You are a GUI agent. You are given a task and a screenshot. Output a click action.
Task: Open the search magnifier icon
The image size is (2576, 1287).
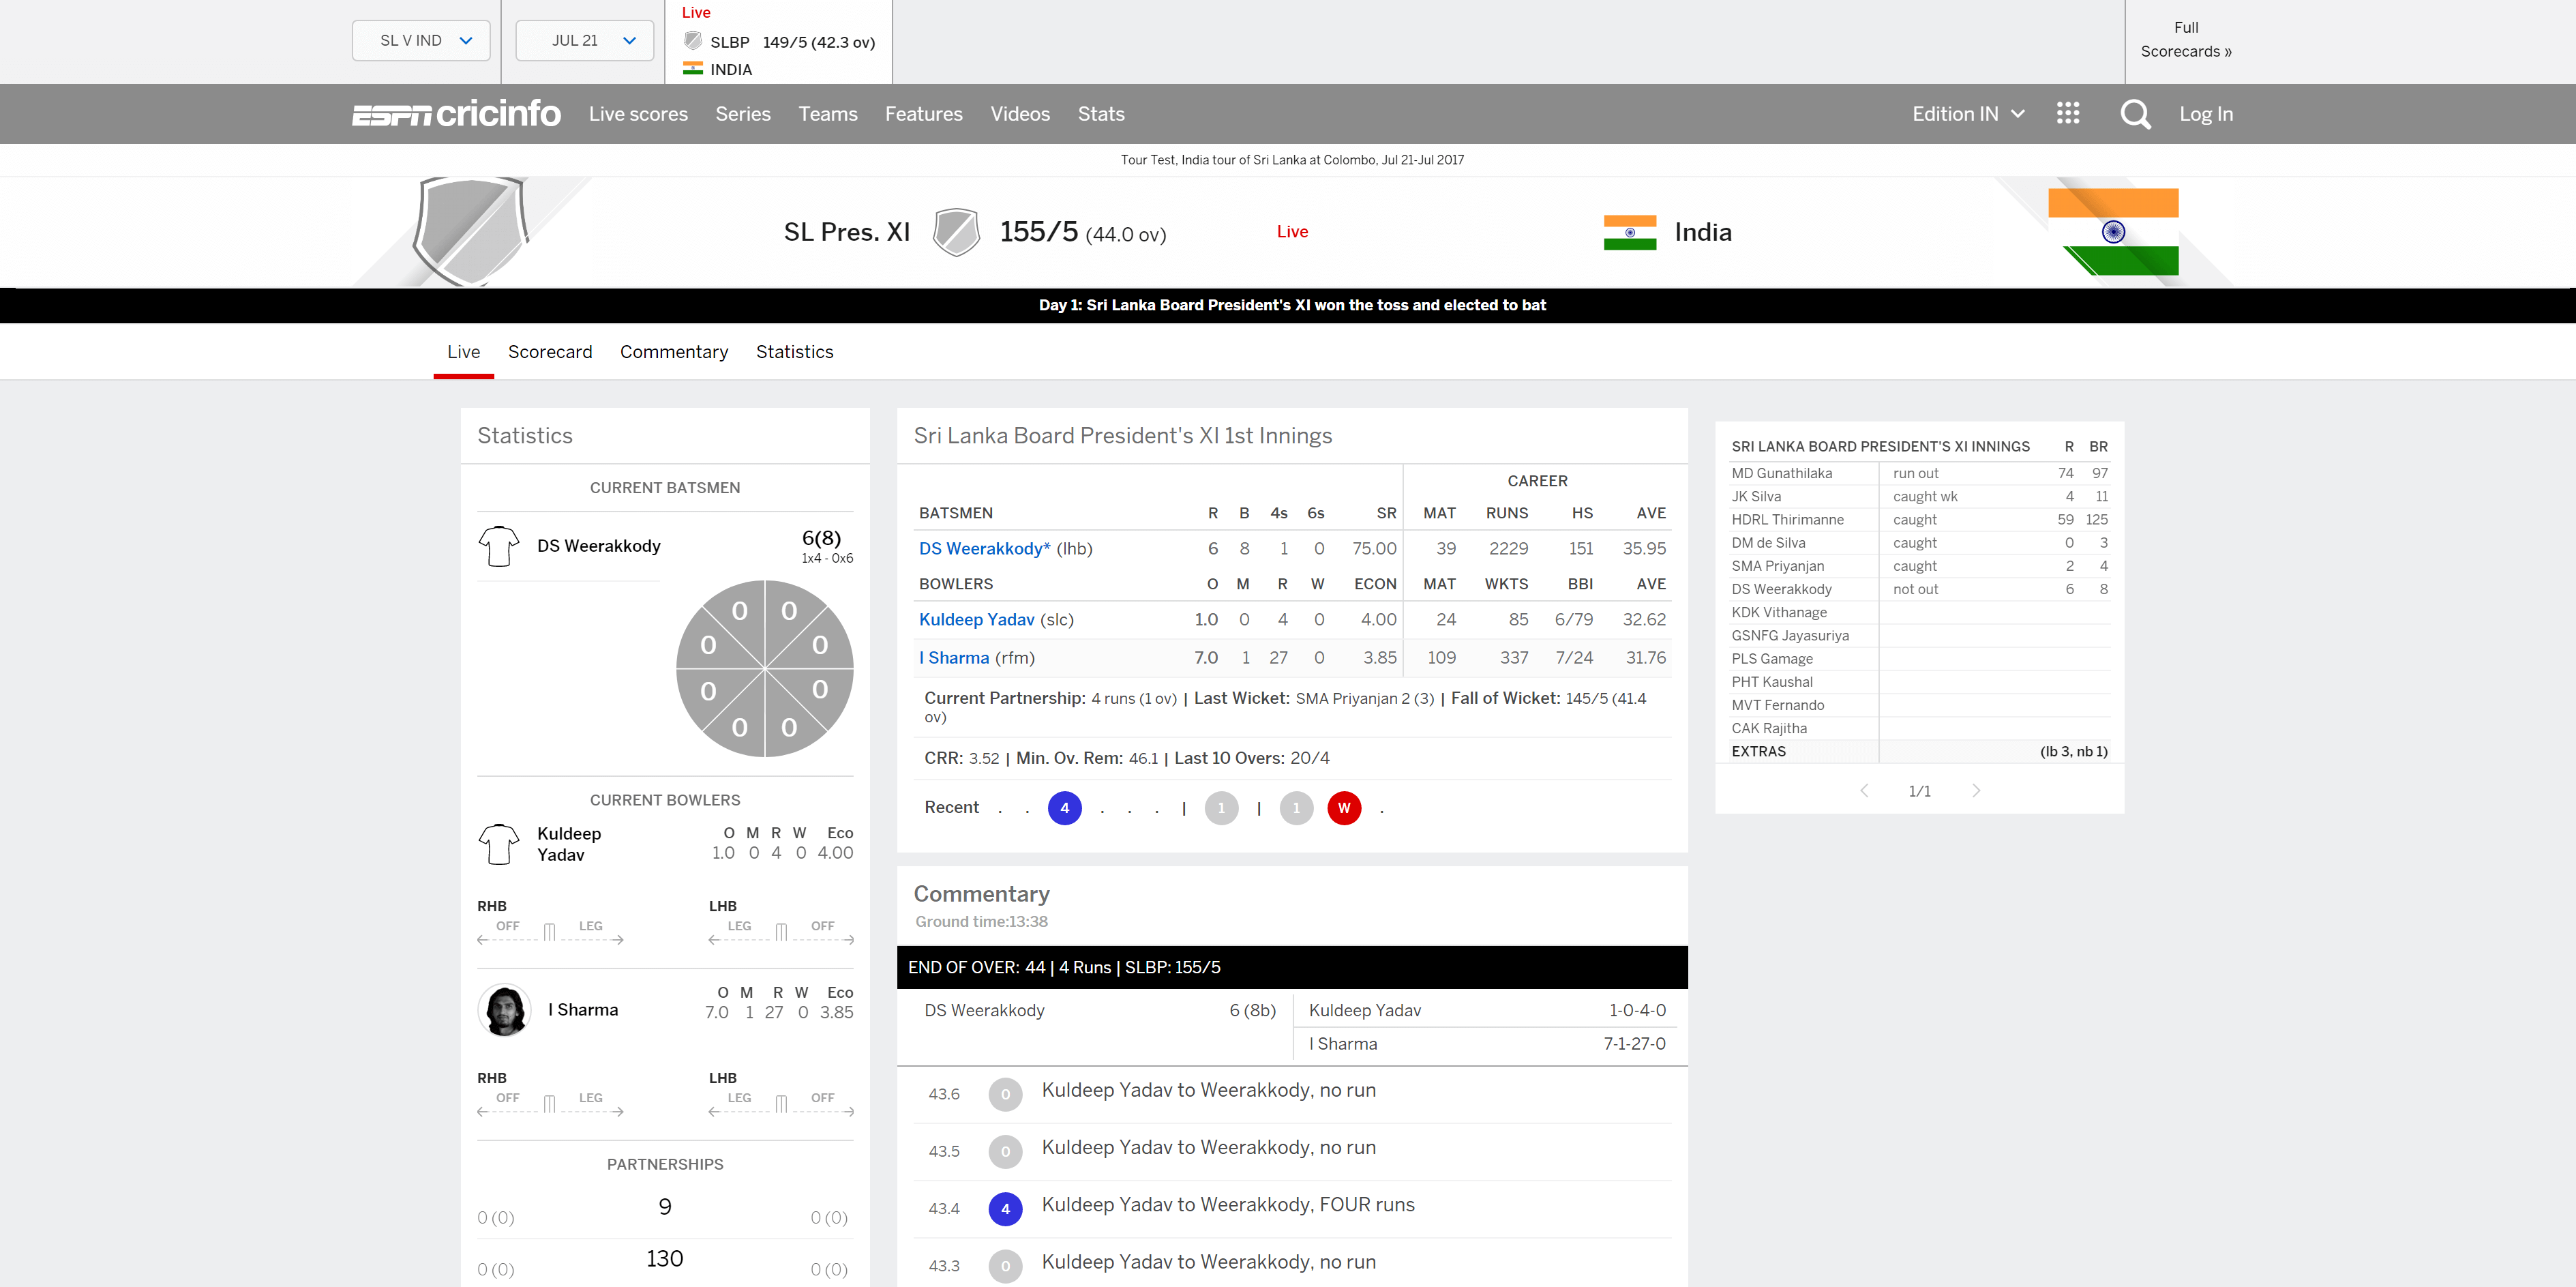point(2135,114)
